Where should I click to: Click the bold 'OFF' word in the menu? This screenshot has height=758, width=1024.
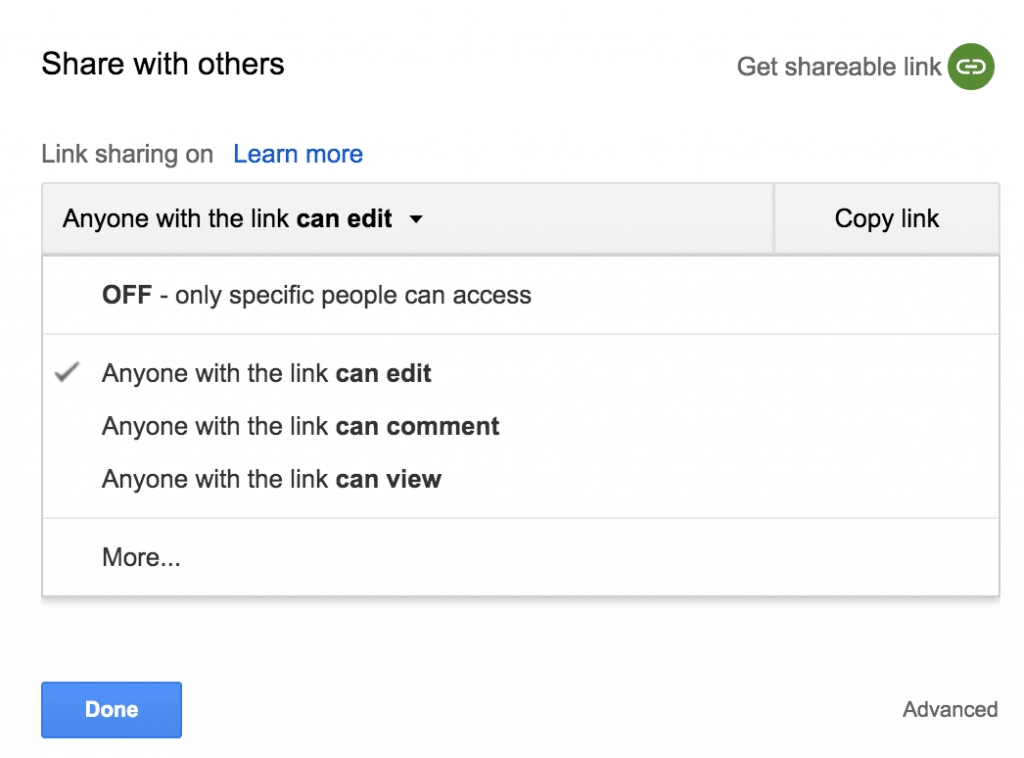(x=127, y=296)
